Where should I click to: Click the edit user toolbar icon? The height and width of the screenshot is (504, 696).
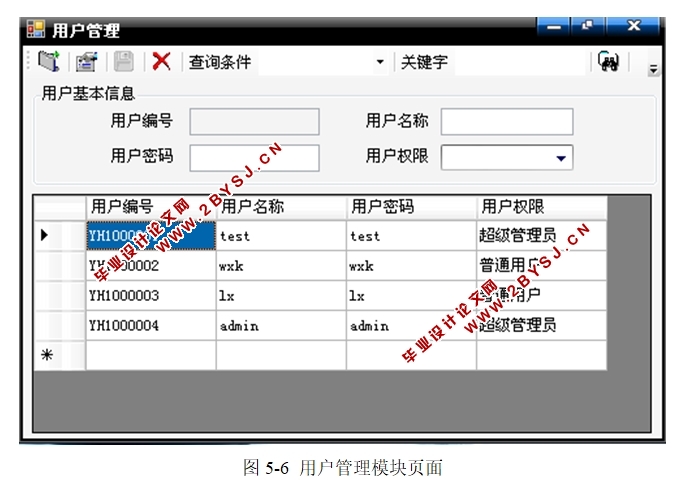86,62
